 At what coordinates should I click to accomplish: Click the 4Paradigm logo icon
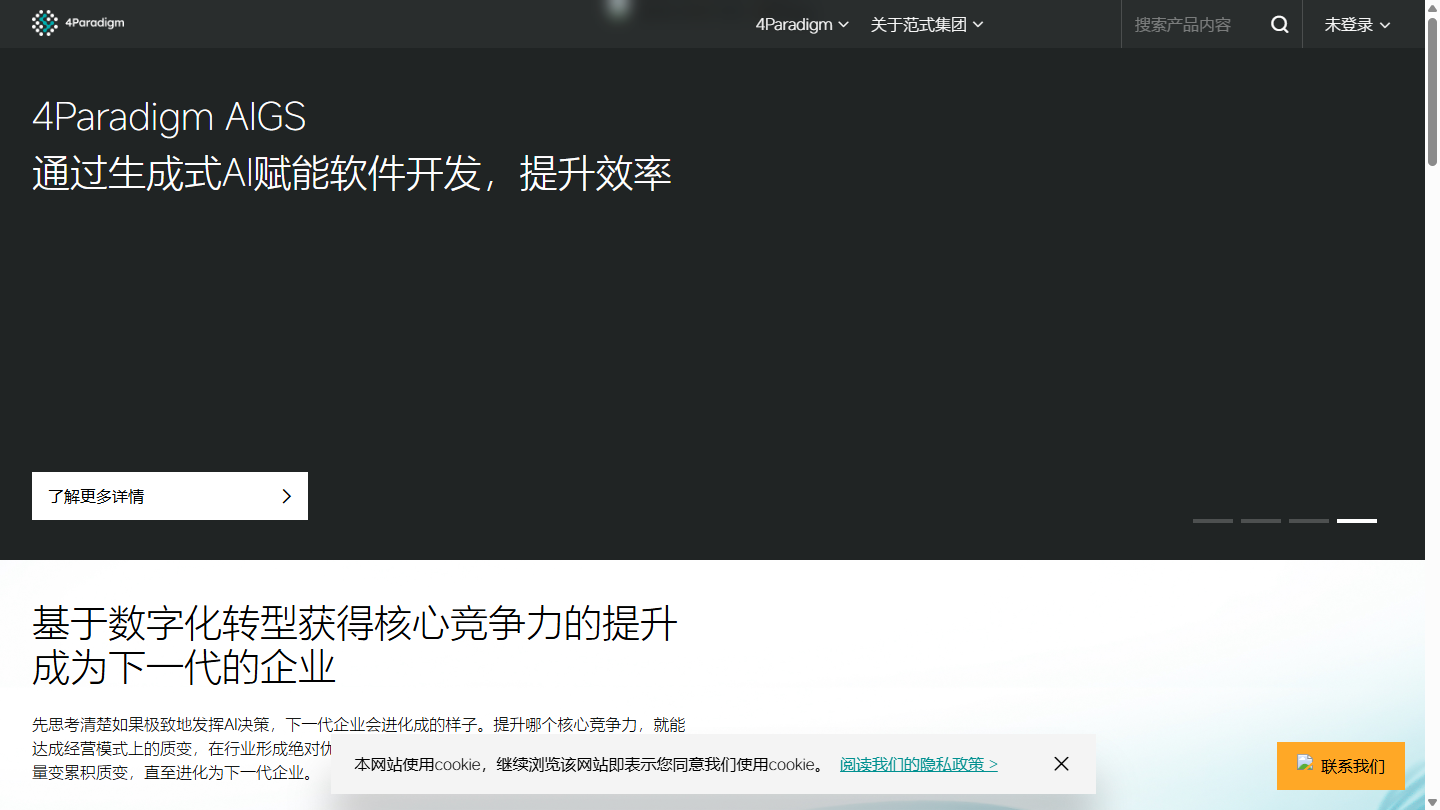[x=45, y=23]
